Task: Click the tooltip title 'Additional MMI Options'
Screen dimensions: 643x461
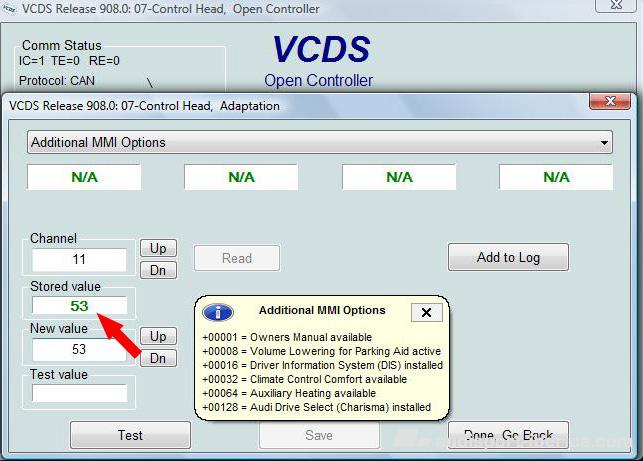Action: coord(322,310)
